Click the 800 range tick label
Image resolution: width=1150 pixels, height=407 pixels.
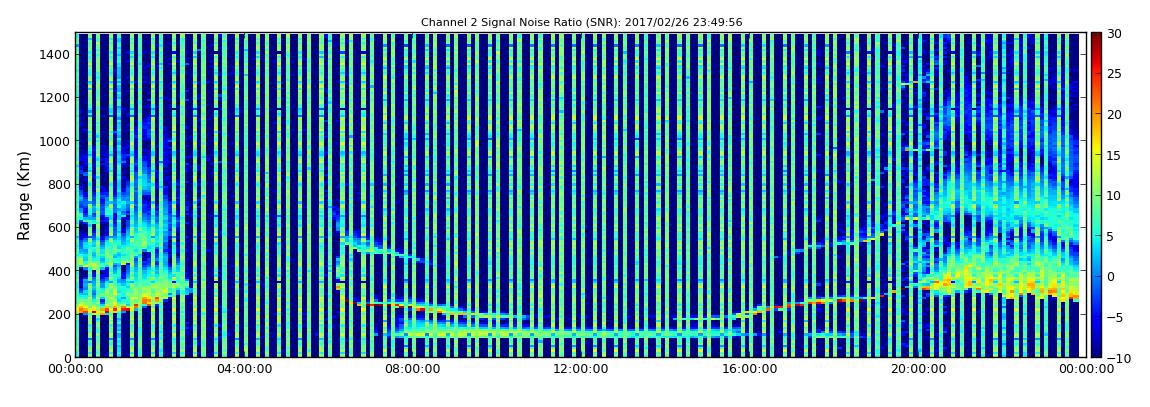point(59,184)
